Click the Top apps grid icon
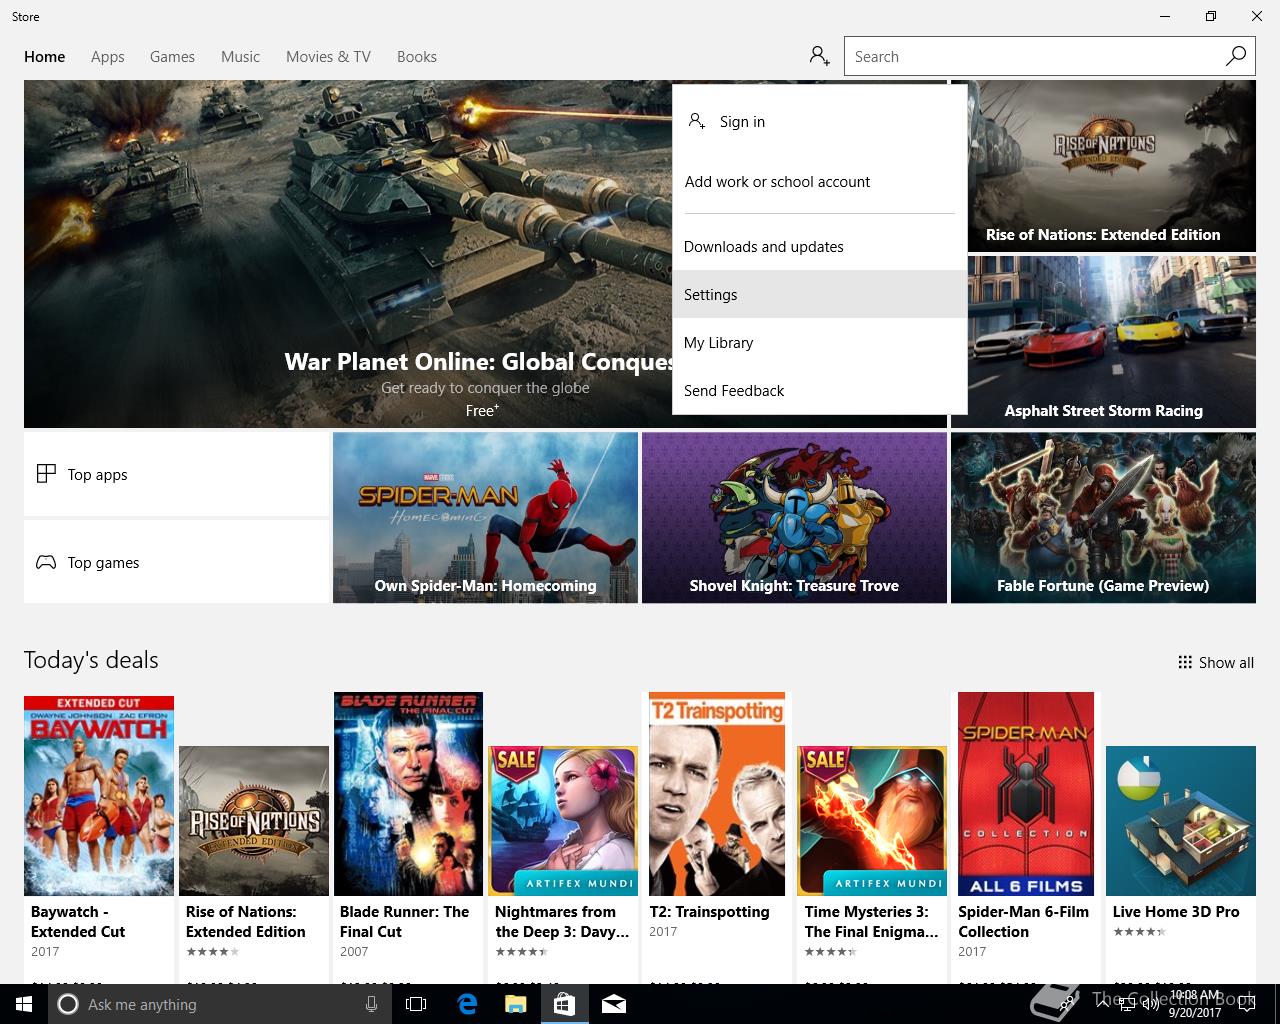Screen dimensions: 1280x1024 (46, 474)
